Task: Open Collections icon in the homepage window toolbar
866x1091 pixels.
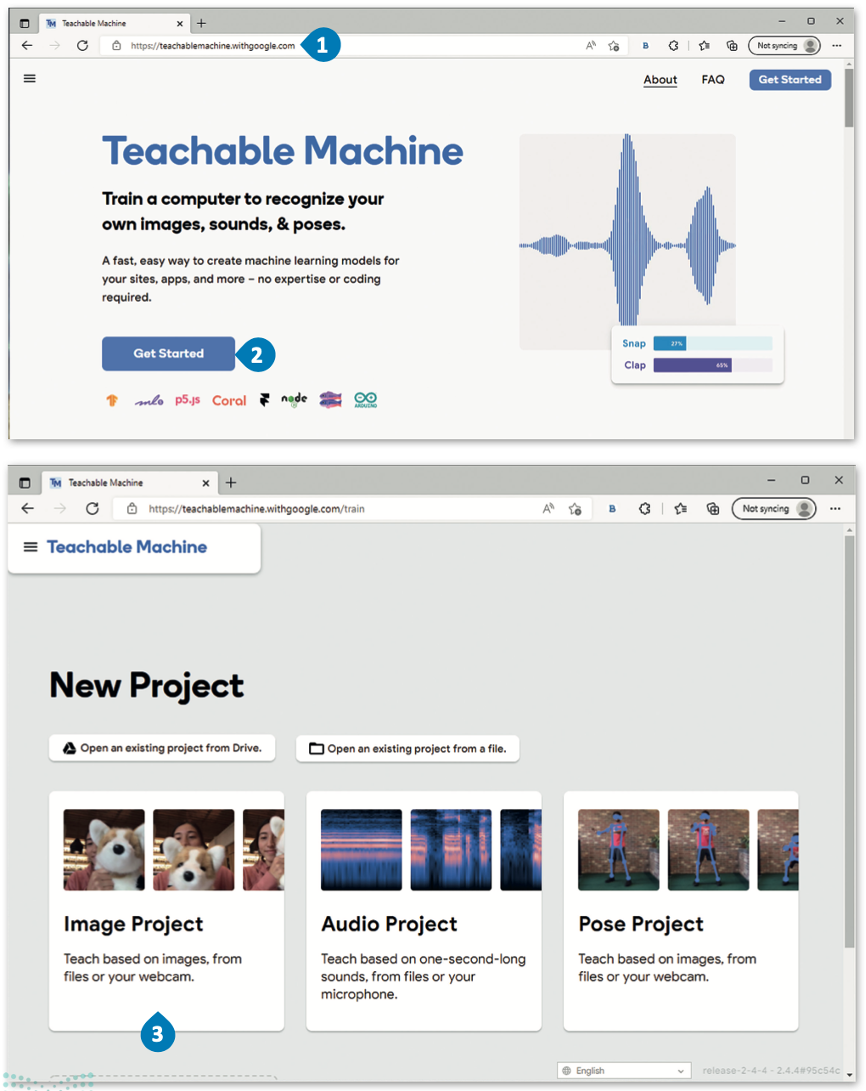Action: pos(732,46)
